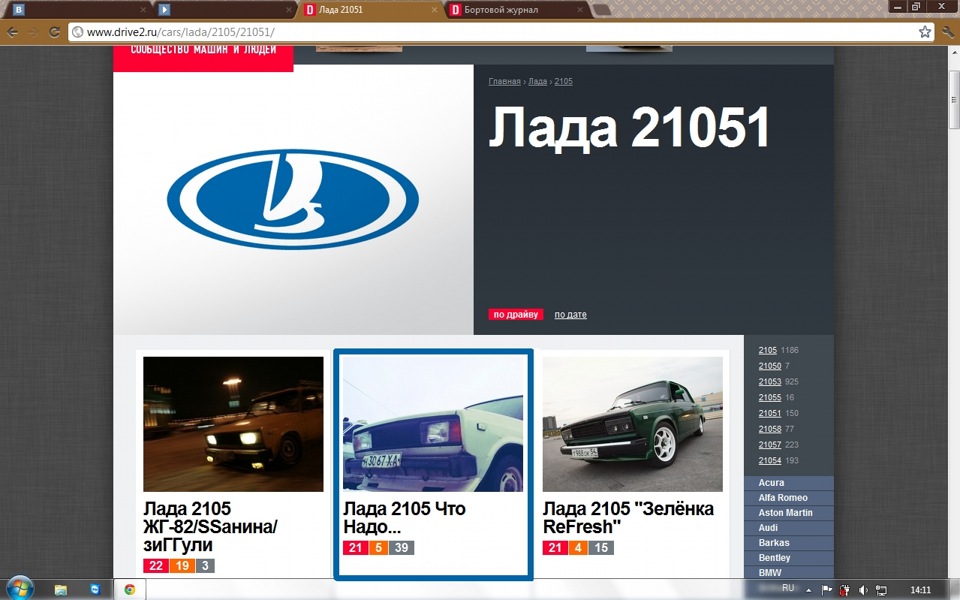The image size is (960, 600).
Task: Choose 'Audi' in the brand list
Action: [789, 528]
